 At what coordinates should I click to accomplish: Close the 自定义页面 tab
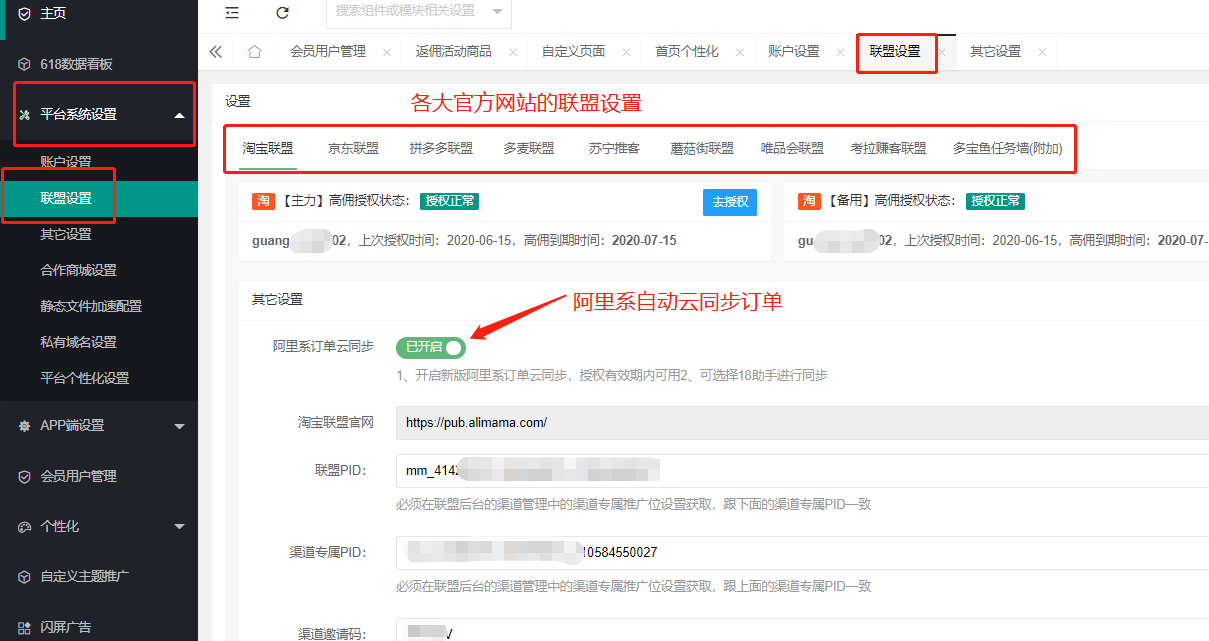(626, 52)
